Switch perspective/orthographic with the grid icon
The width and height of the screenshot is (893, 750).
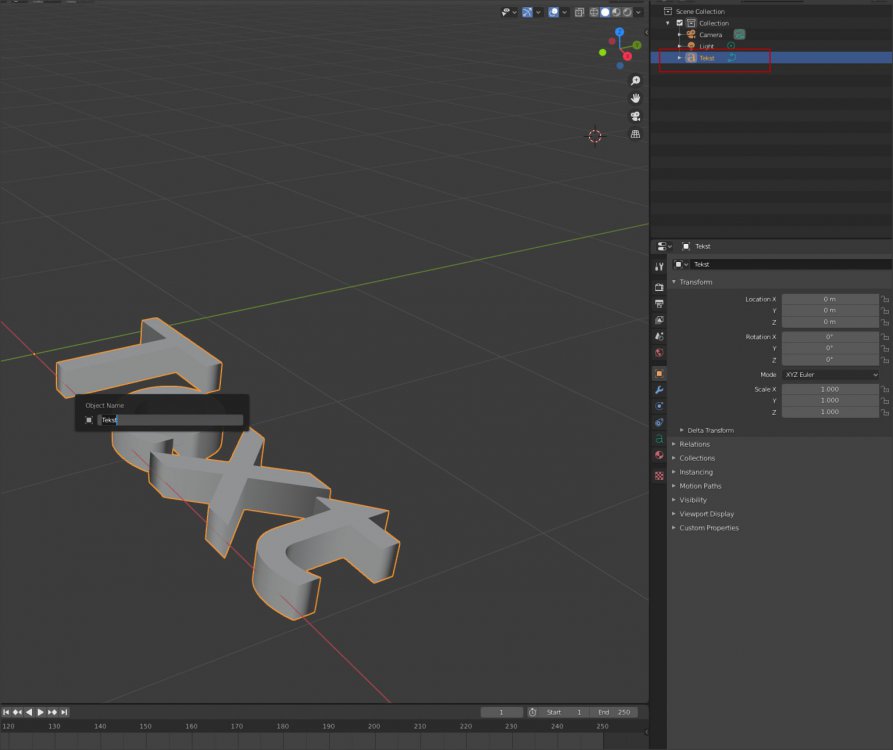point(635,134)
